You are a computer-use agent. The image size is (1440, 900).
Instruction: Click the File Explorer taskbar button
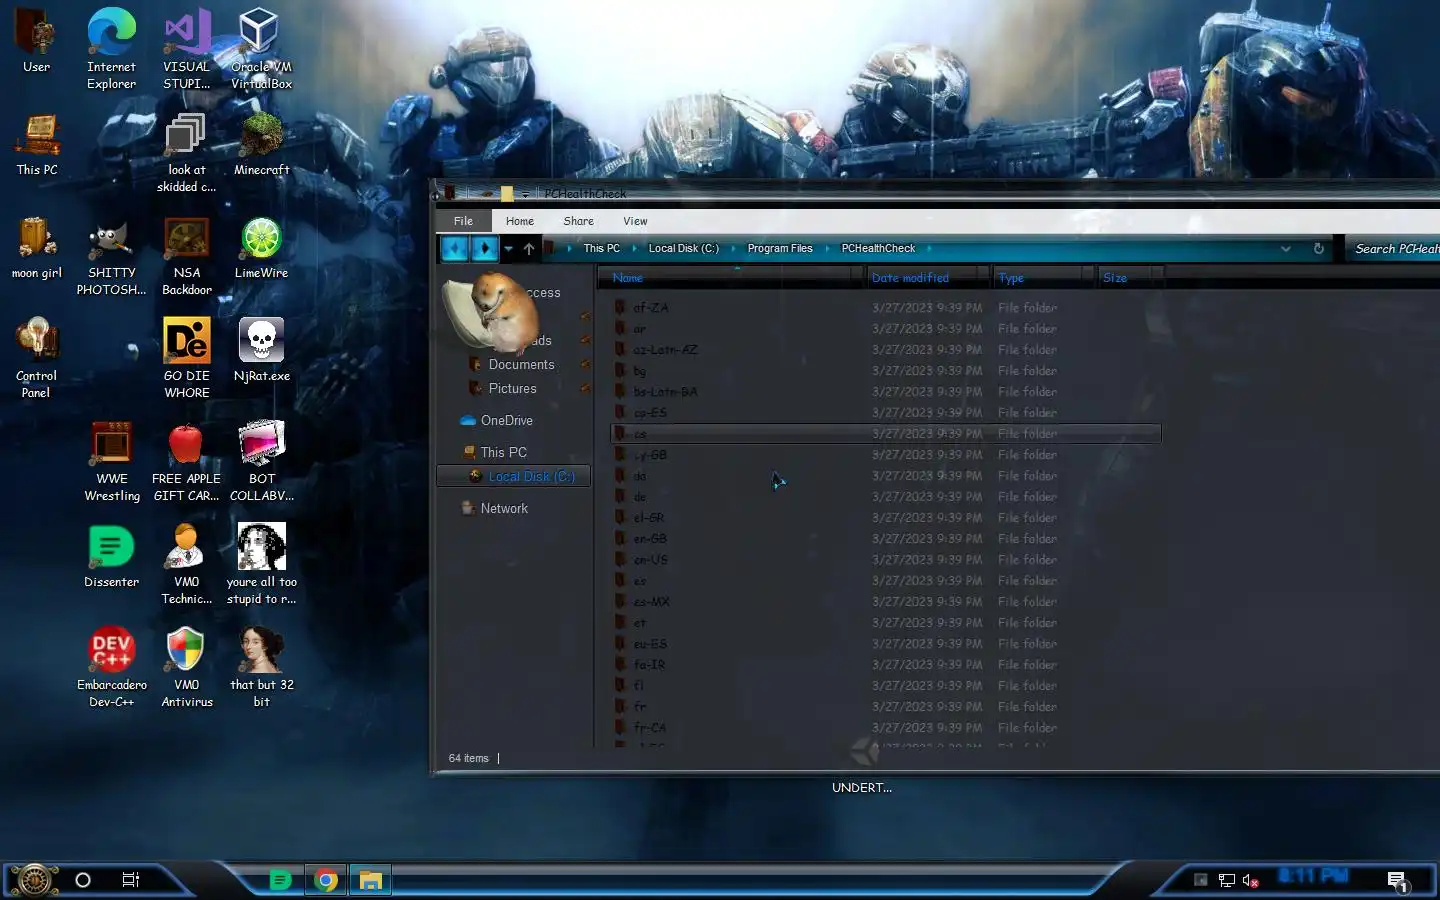(370, 880)
